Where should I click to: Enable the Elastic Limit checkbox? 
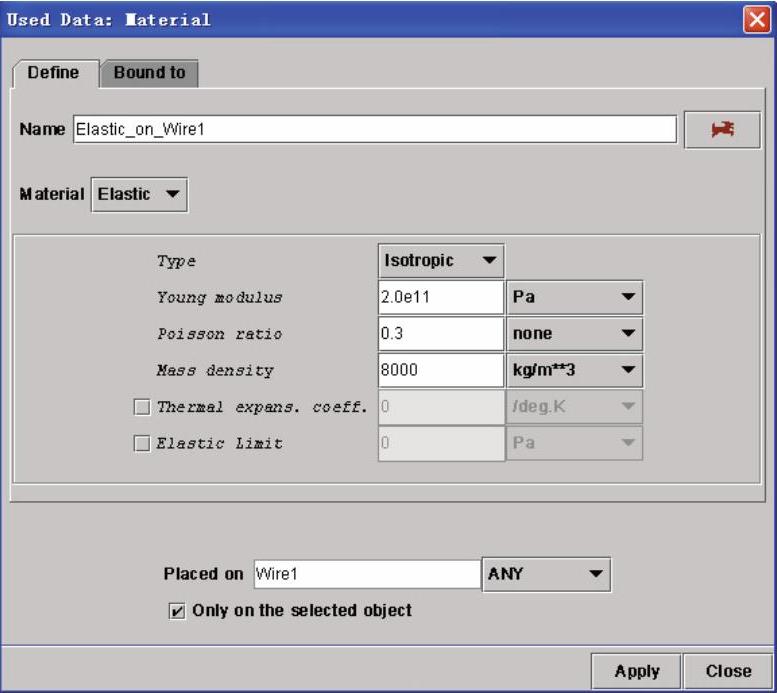click(142, 444)
